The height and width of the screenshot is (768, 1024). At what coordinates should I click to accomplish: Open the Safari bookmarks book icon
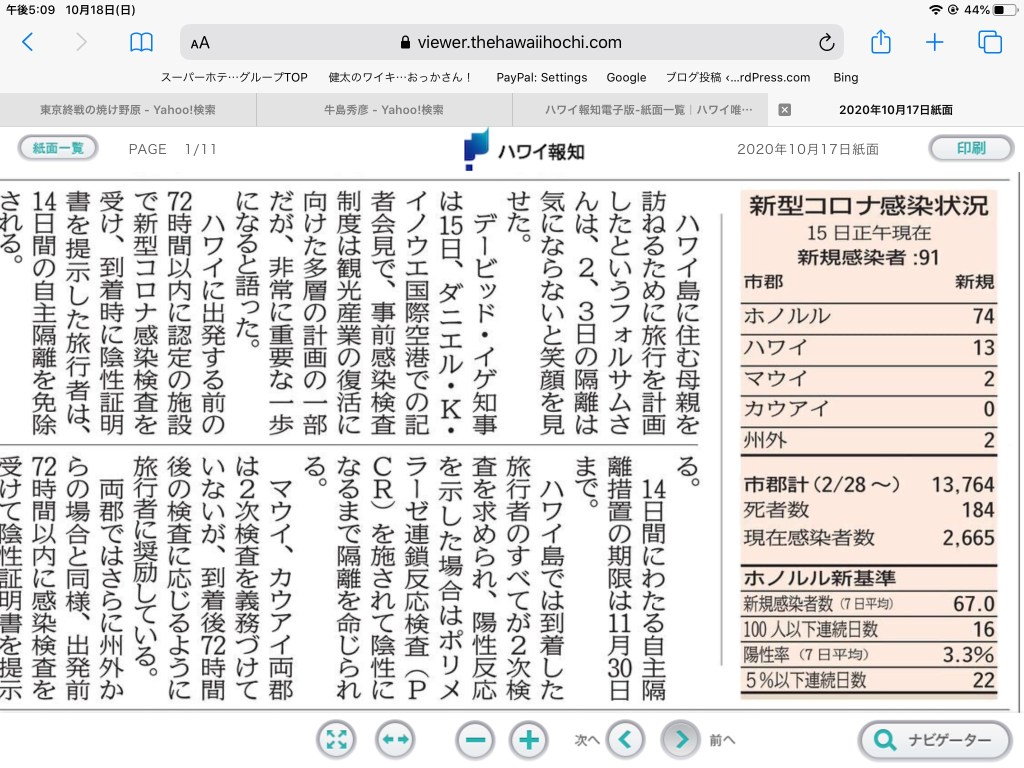(141, 42)
